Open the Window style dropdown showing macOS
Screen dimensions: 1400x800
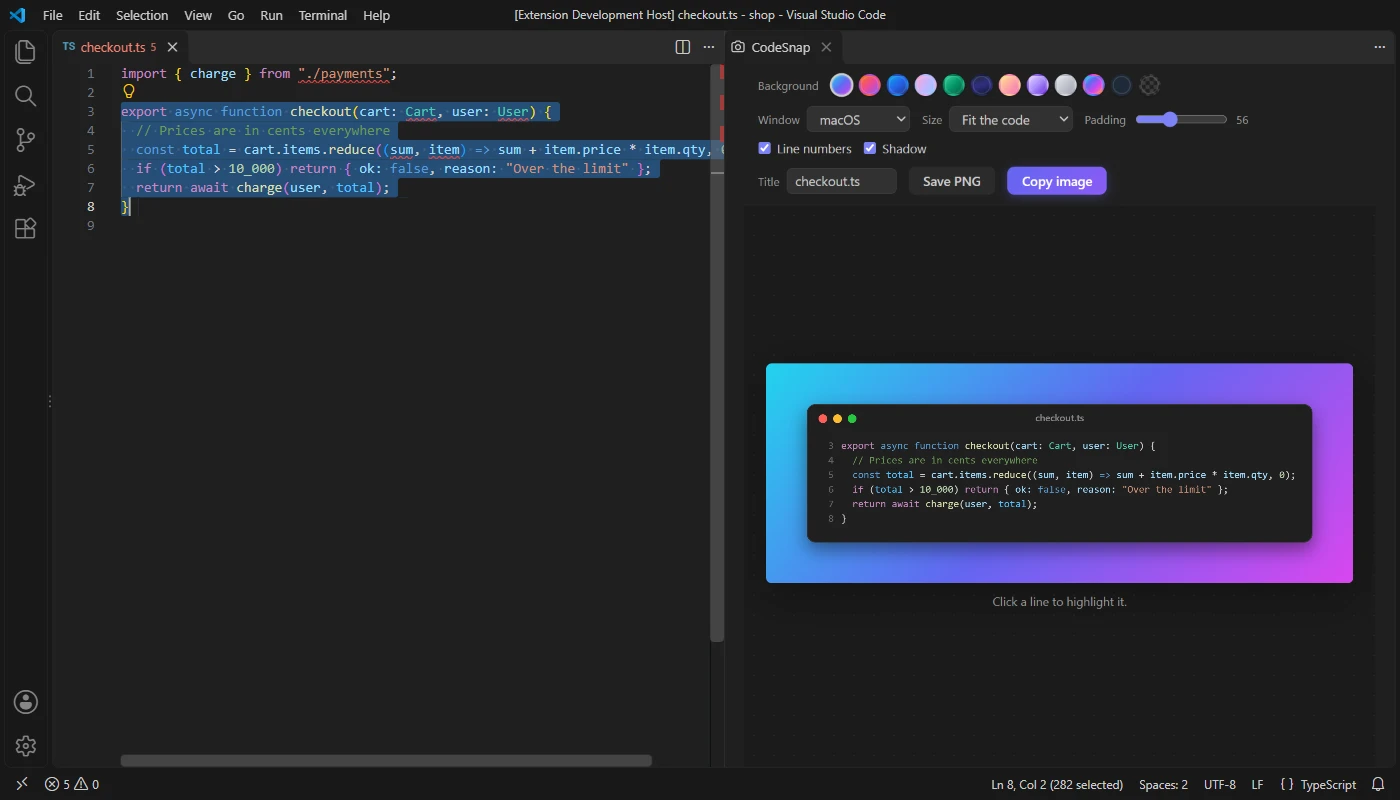click(x=858, y=120)
